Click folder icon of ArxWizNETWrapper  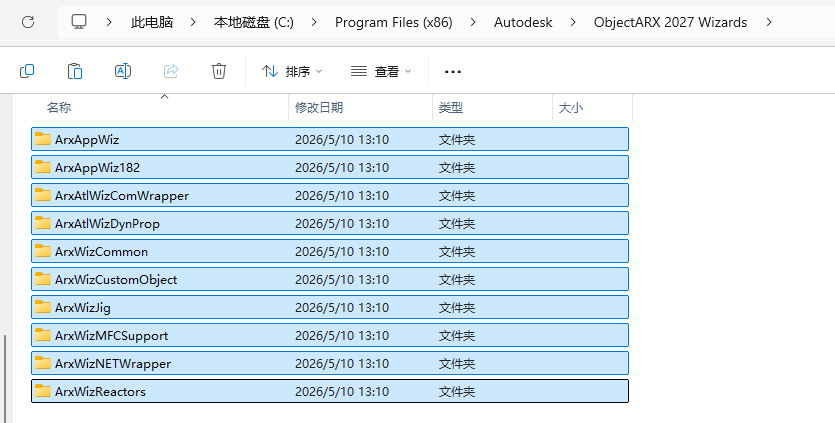[x=43, y=363]
